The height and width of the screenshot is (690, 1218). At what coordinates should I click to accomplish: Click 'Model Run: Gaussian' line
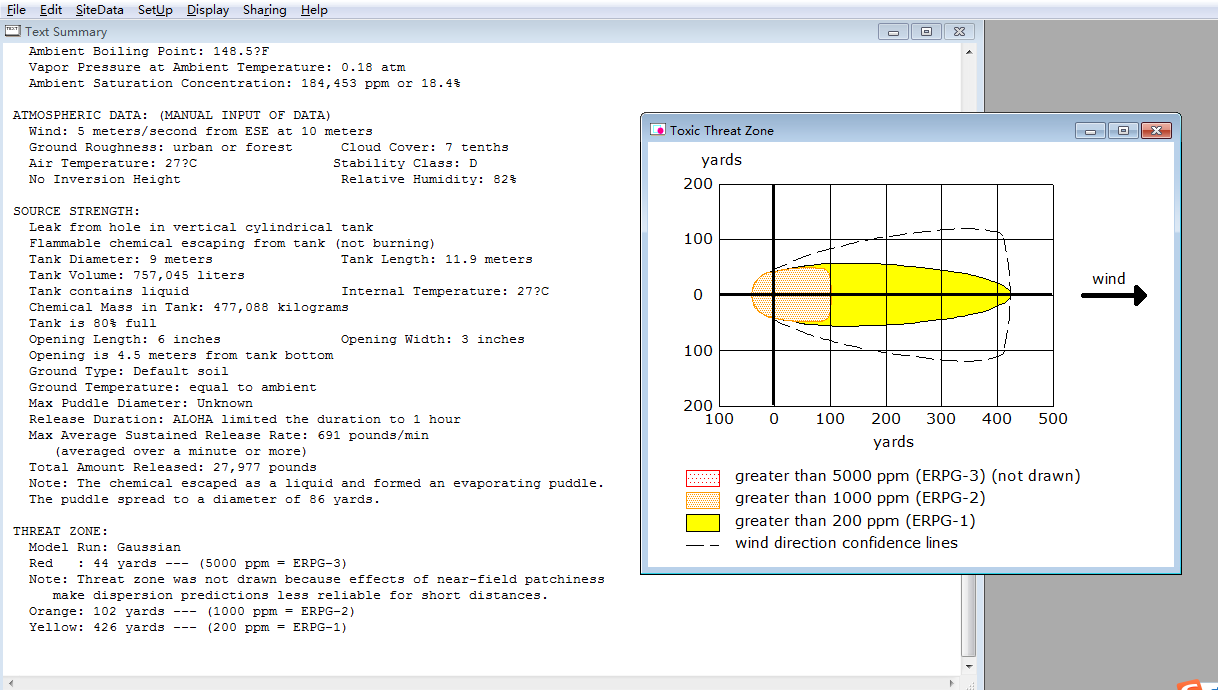tap(105, 547)
